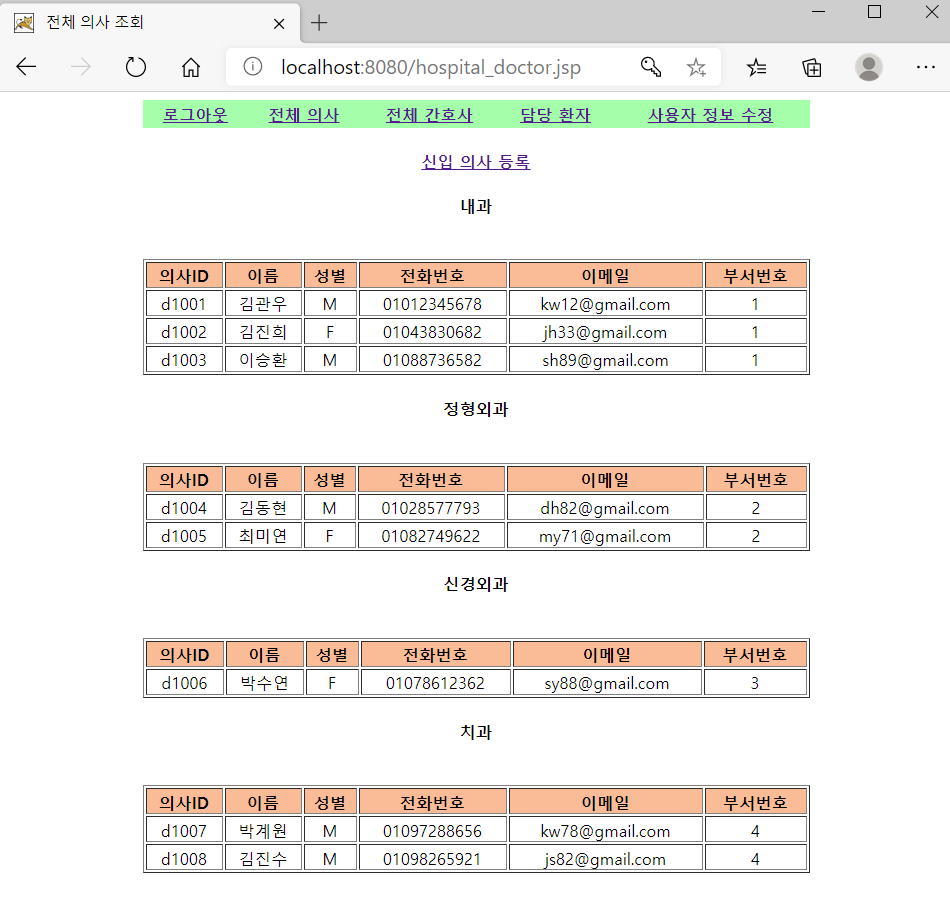The image size is (950, 907).
Task: Click the 신입 의사 등록 link
Action: click(475, 161)
